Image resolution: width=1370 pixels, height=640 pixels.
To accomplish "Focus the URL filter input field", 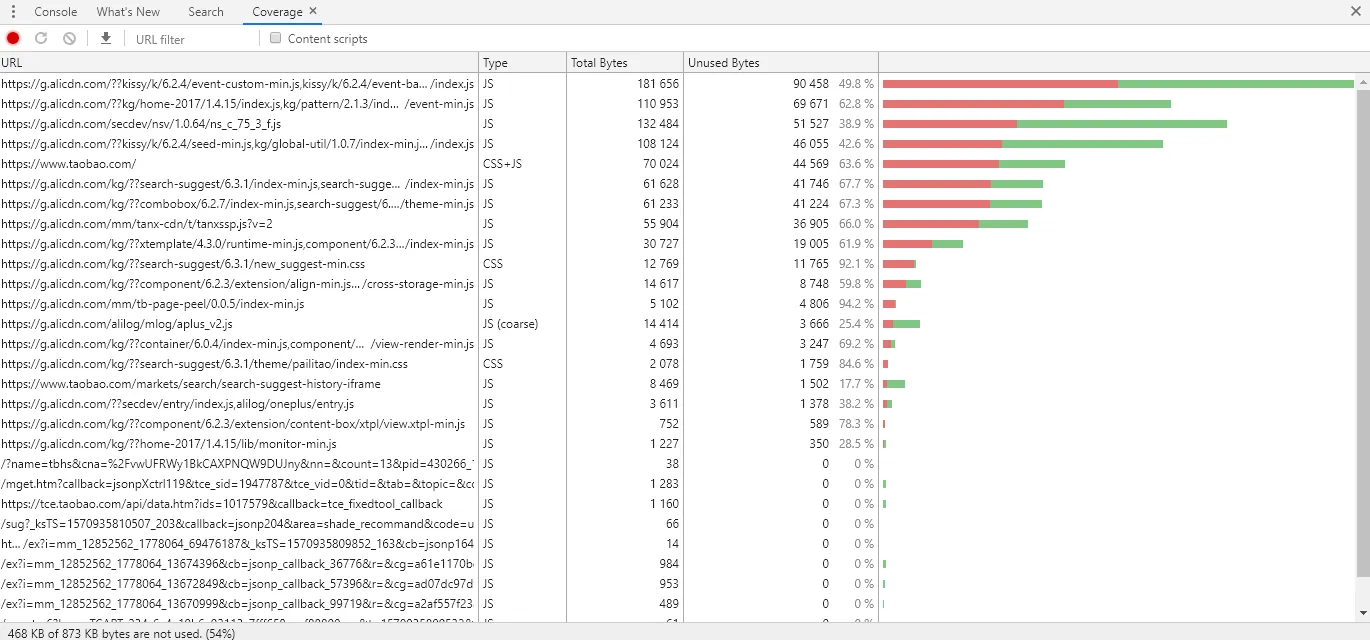I will pyautogui.click(x=190, y=39).
